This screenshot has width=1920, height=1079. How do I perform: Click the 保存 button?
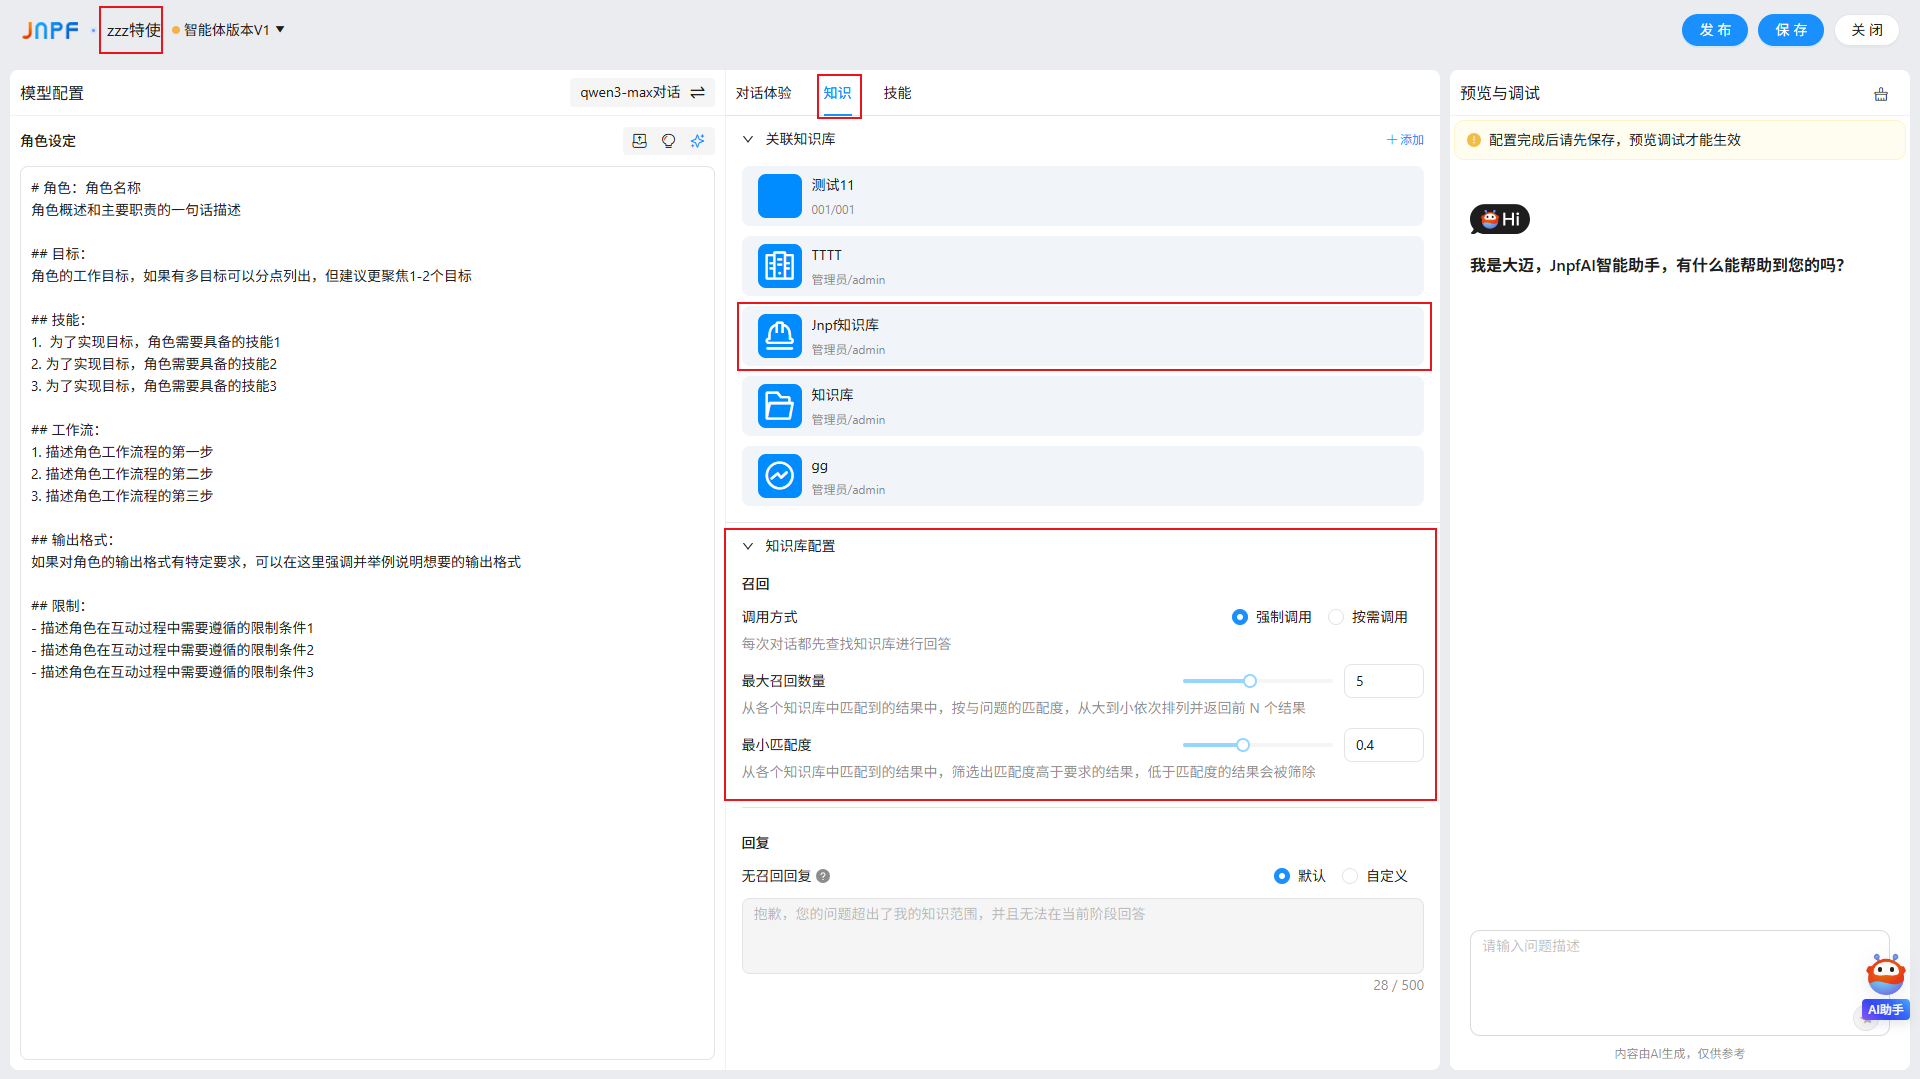coord(1791,30)
